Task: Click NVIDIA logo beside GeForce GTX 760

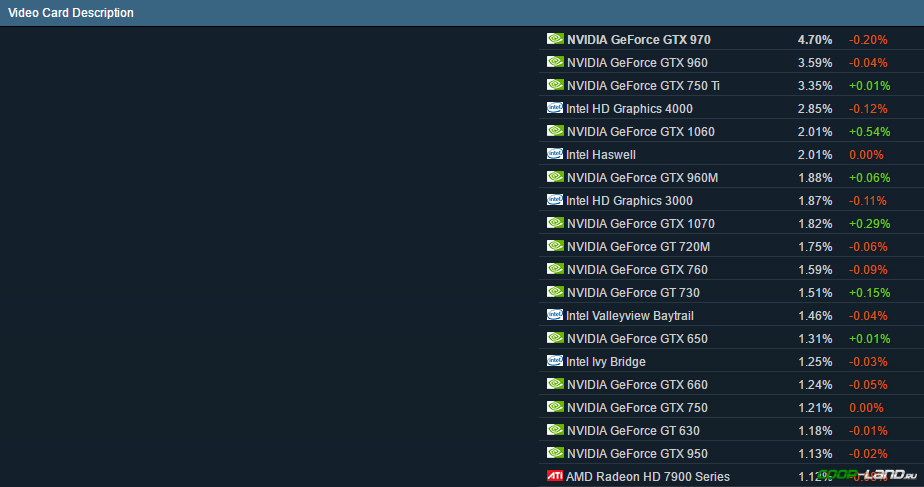Action: pos(555,269)
